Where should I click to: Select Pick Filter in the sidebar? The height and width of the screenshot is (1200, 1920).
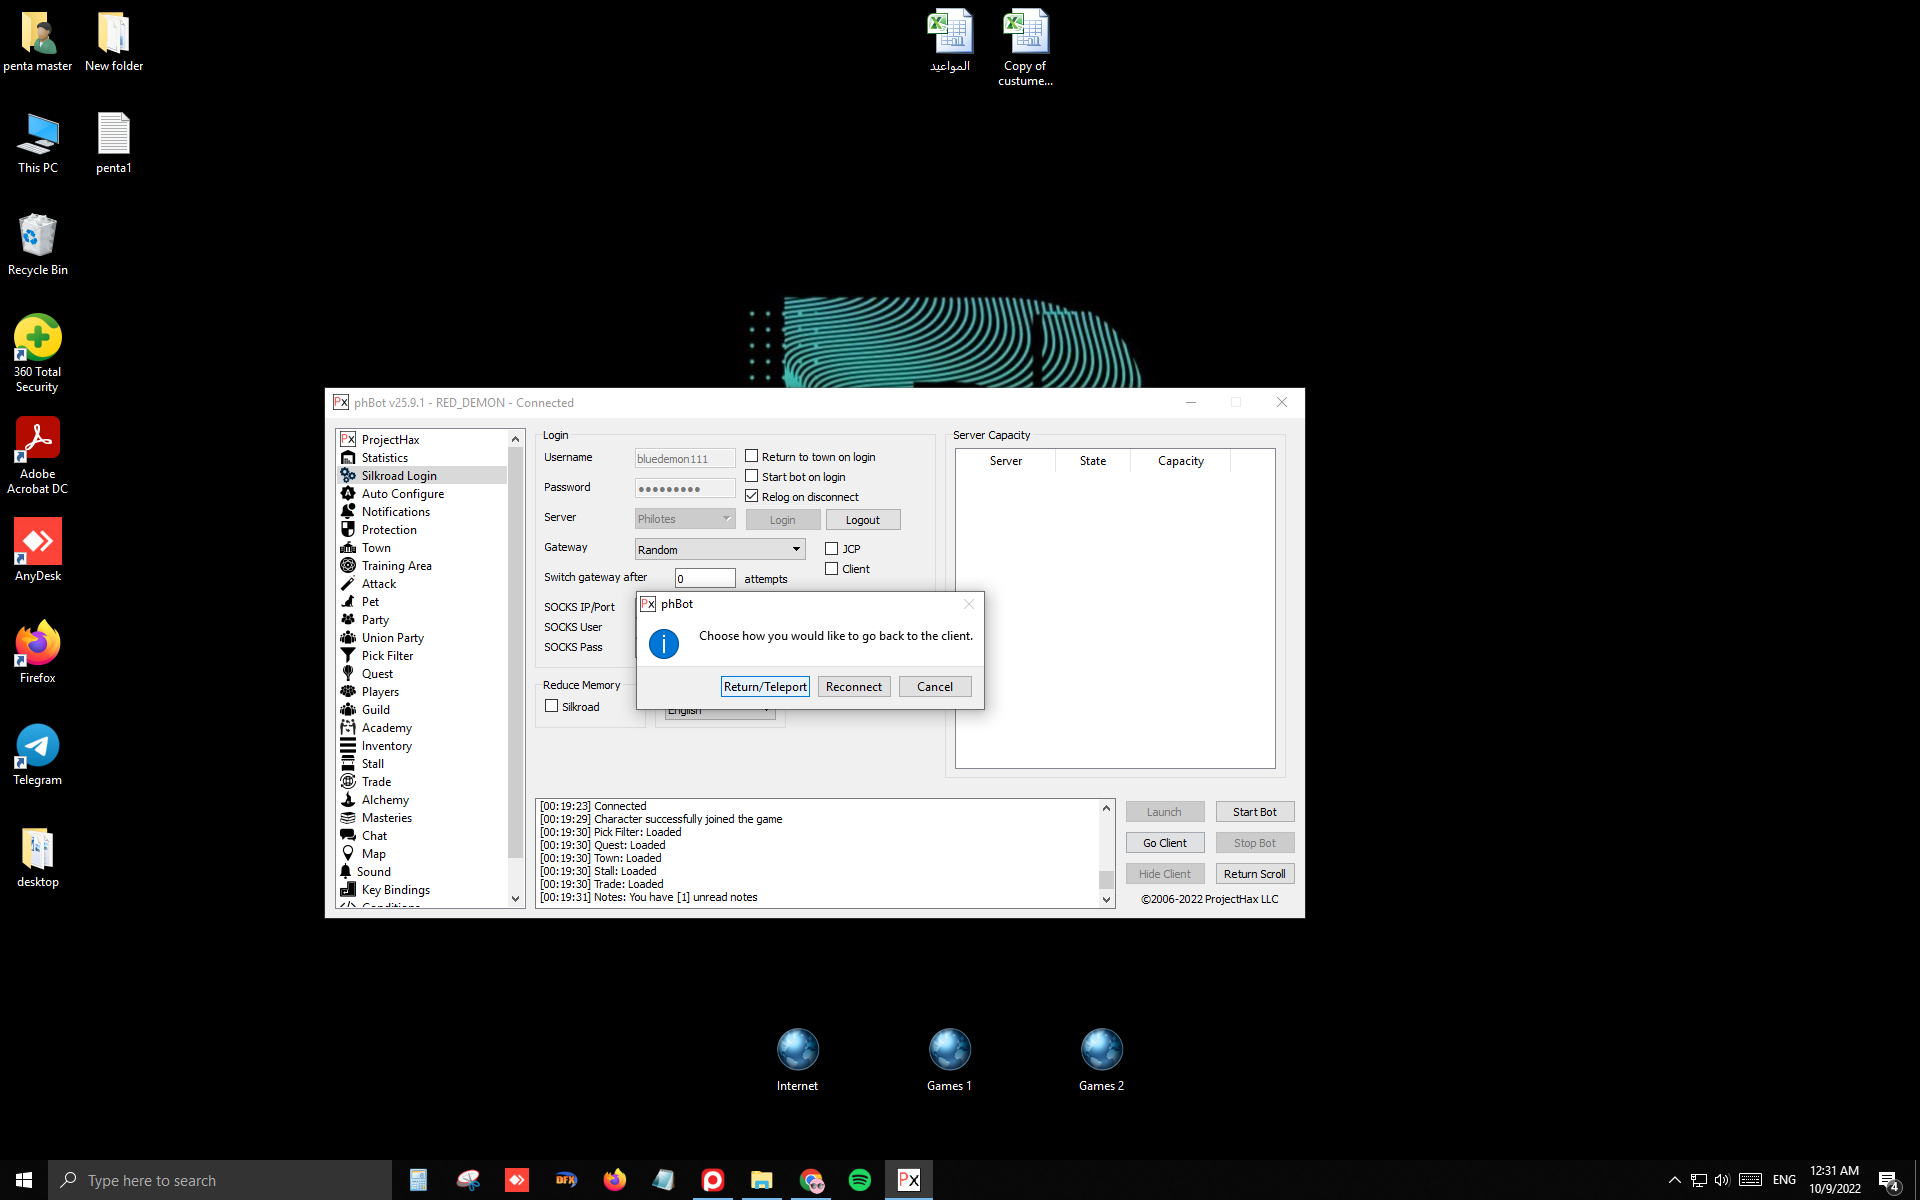[x=387, y=656]
